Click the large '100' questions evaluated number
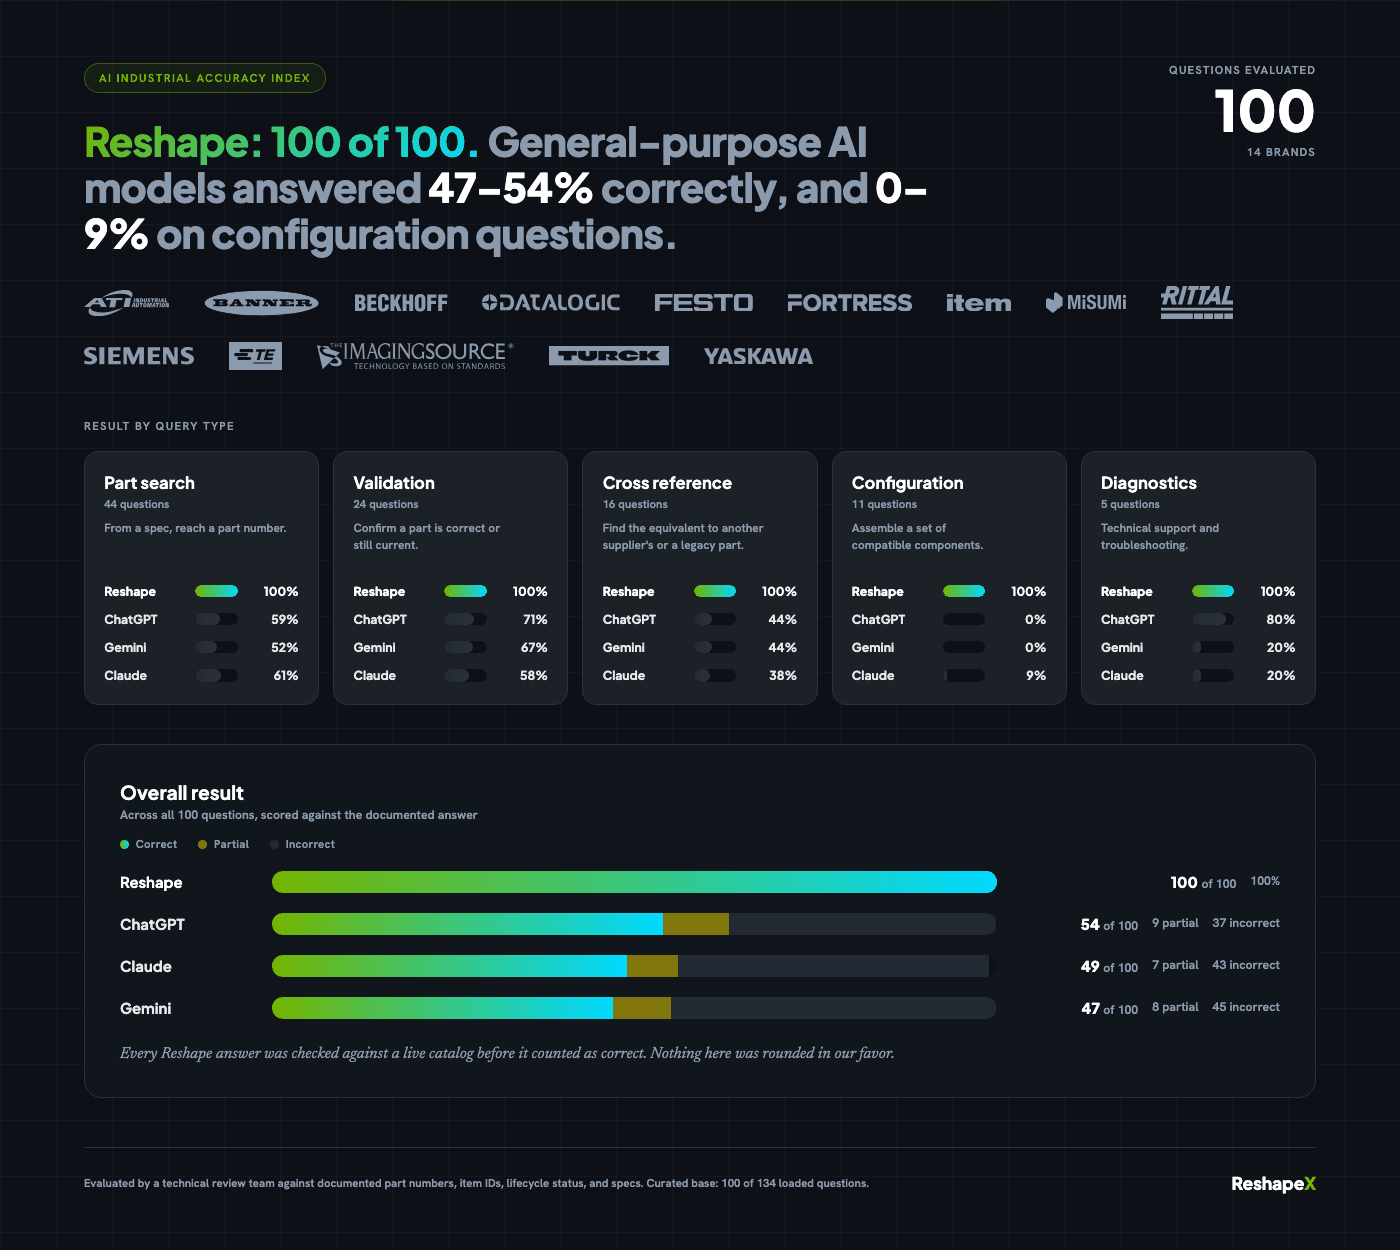The image size is (1400, 1250). (x=1264, y=111)
